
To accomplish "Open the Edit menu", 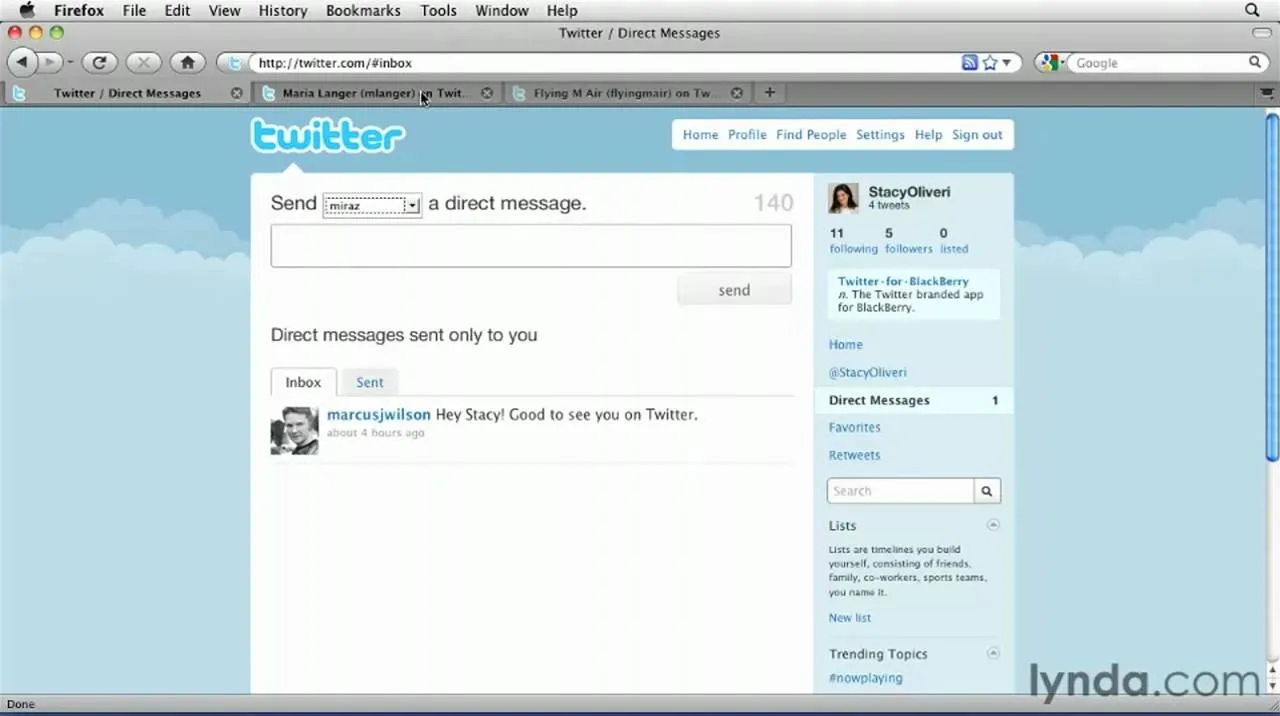I will point(177,10).
